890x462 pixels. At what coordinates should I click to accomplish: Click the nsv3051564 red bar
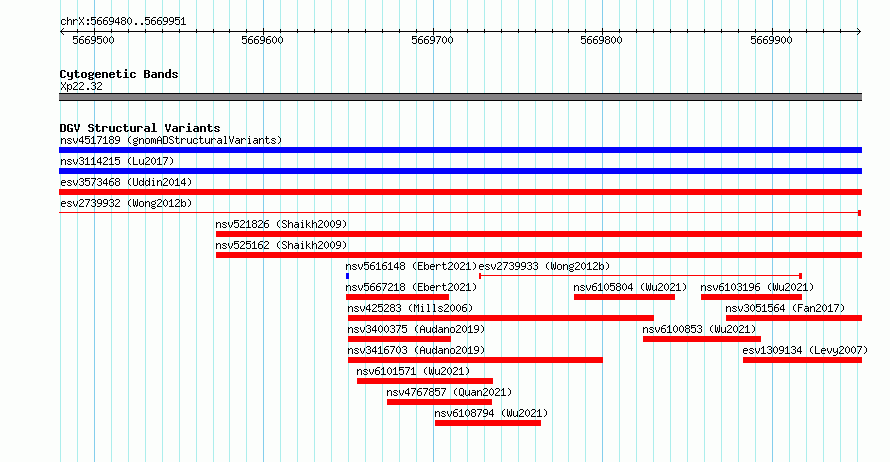794,318
